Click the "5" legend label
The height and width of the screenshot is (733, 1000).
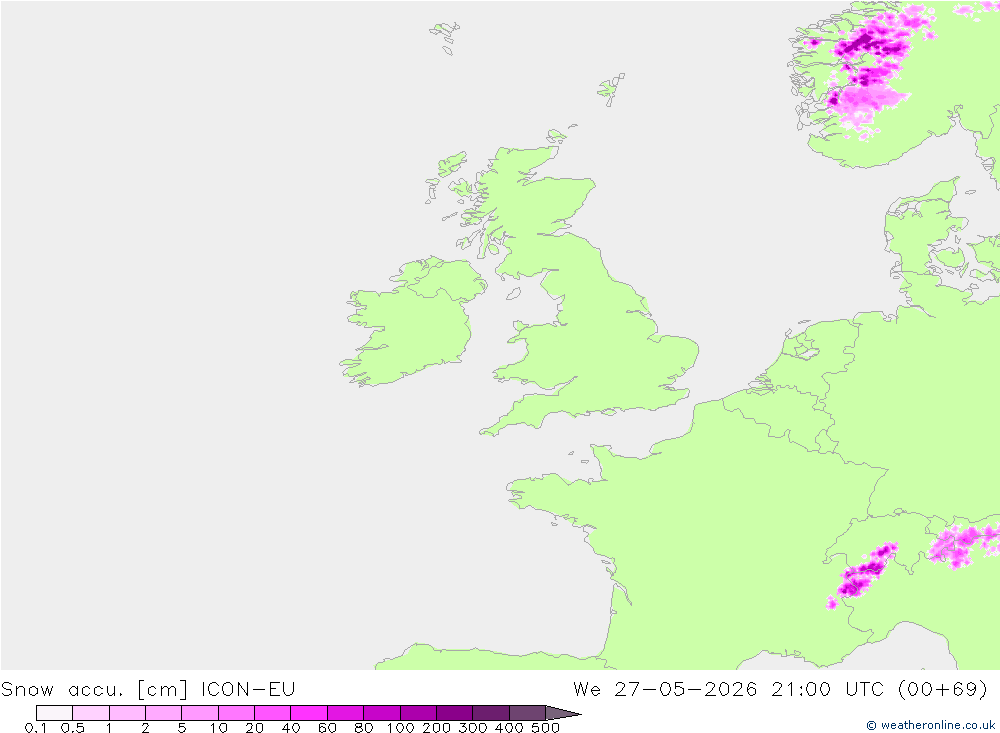[182, 728]
